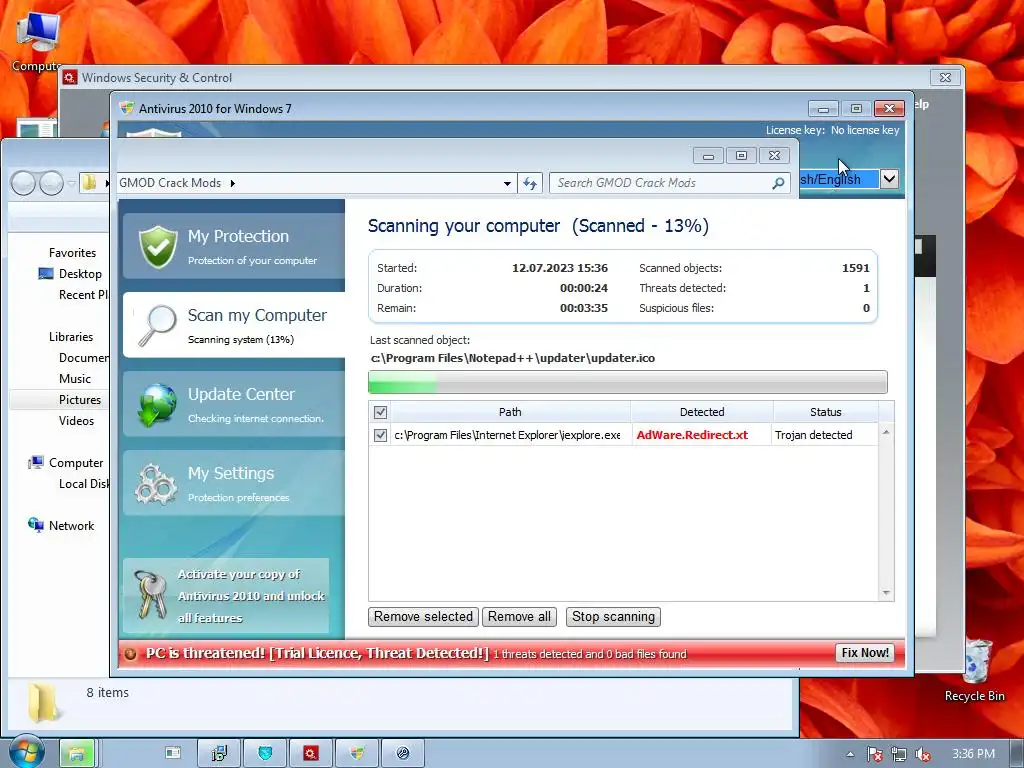Click the Detected column header
Image resolution: width=1024 pixels, height=768 pixels.
702,412
